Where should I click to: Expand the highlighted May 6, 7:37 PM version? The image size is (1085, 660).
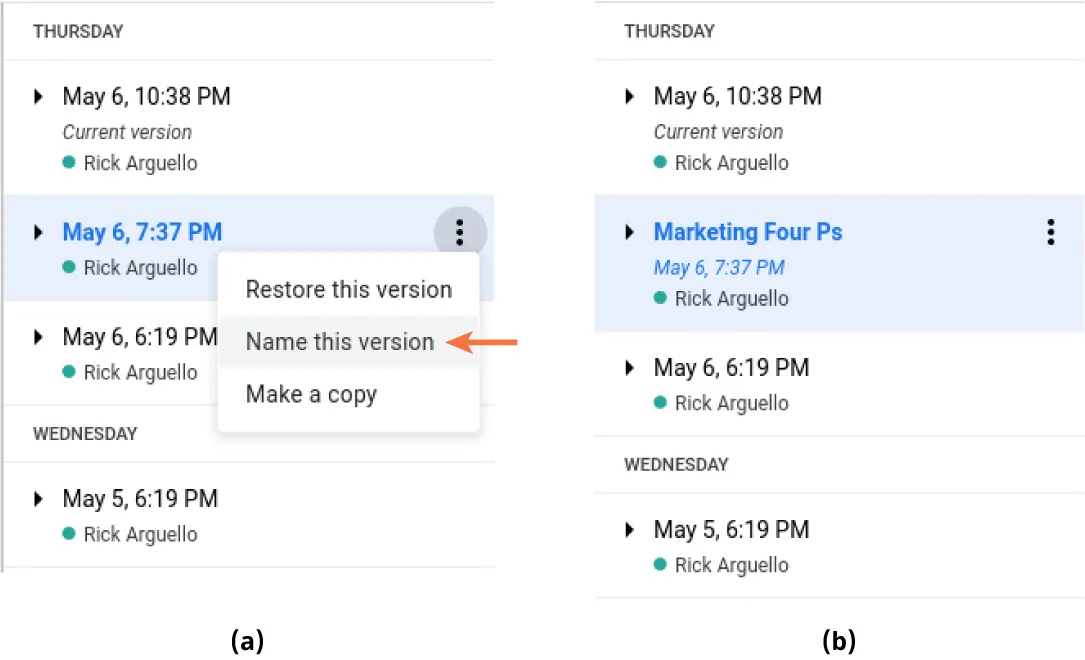tap(38, 231)
